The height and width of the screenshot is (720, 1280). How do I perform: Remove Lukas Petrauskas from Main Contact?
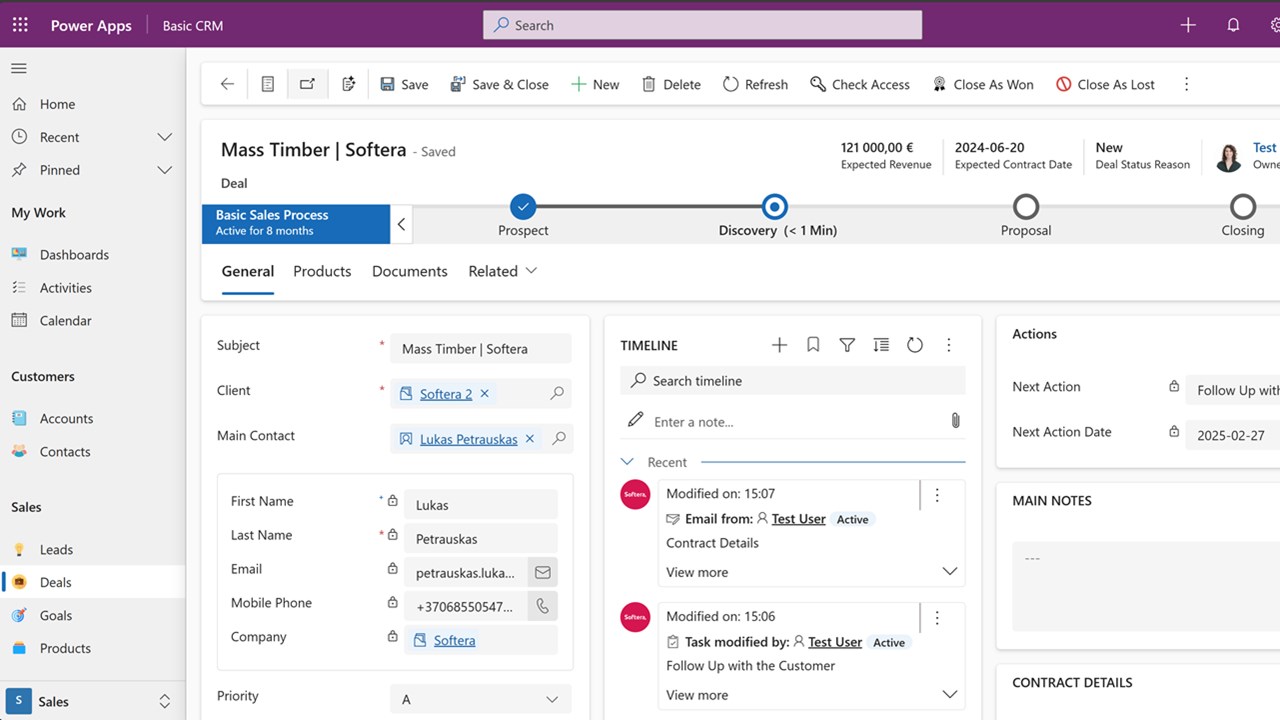pos(530,439)
